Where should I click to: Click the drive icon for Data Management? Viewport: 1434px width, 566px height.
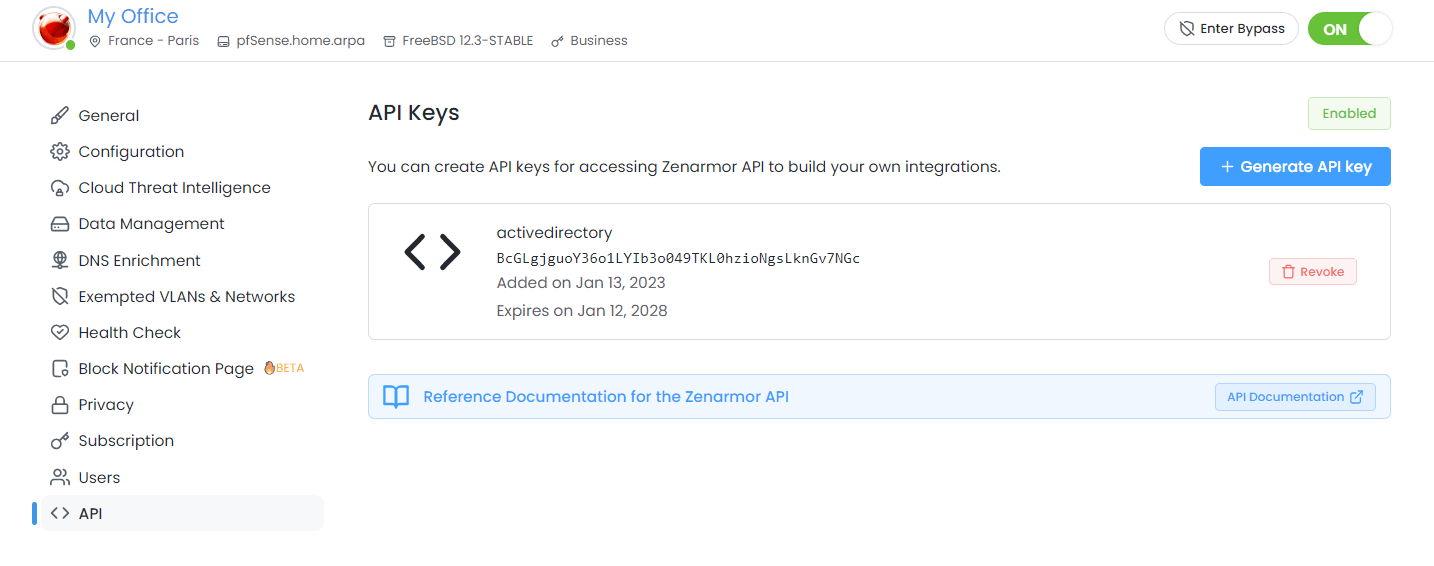tap(60, 224)
